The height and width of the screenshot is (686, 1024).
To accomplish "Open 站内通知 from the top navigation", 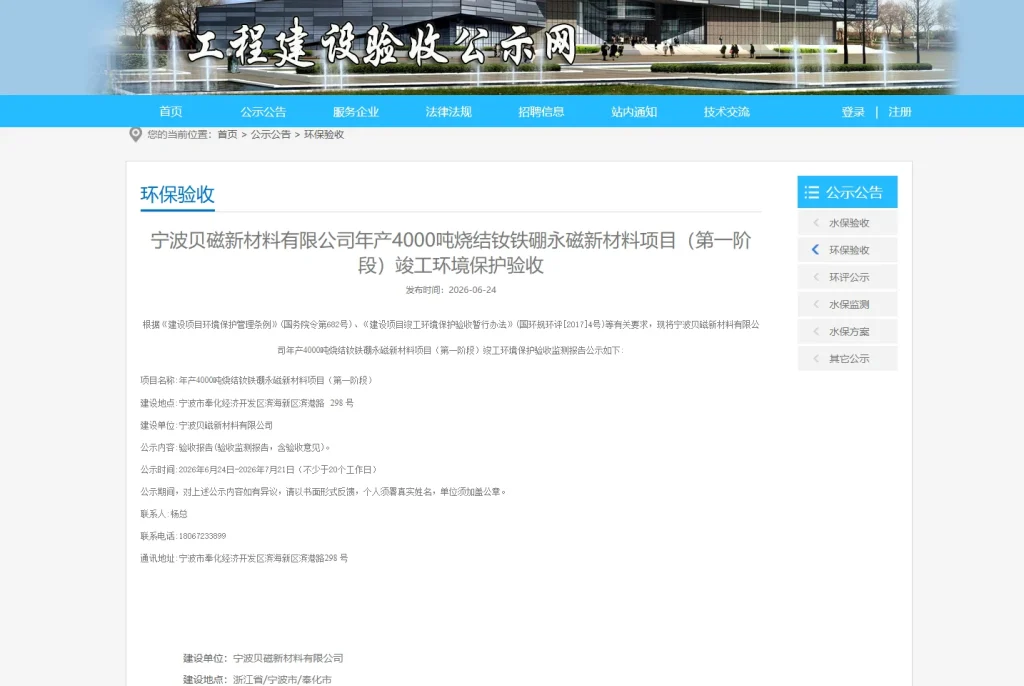I will tap(634, 112).
